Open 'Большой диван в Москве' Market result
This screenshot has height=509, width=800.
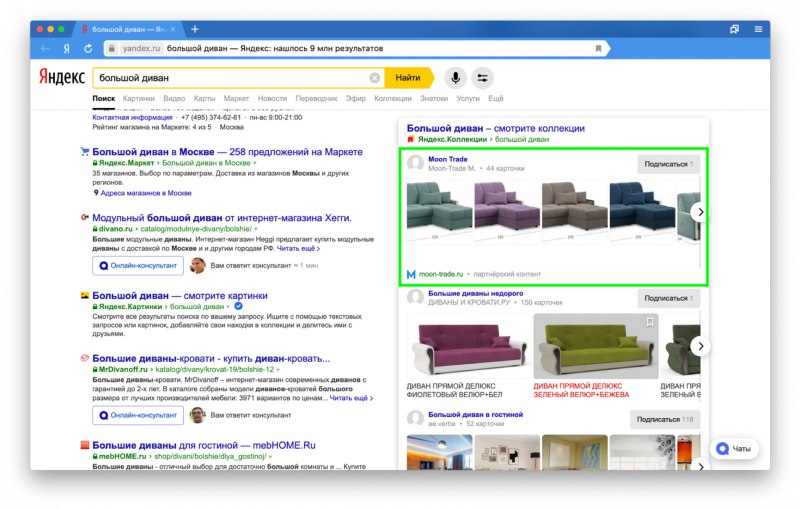(x=227, y=151)
